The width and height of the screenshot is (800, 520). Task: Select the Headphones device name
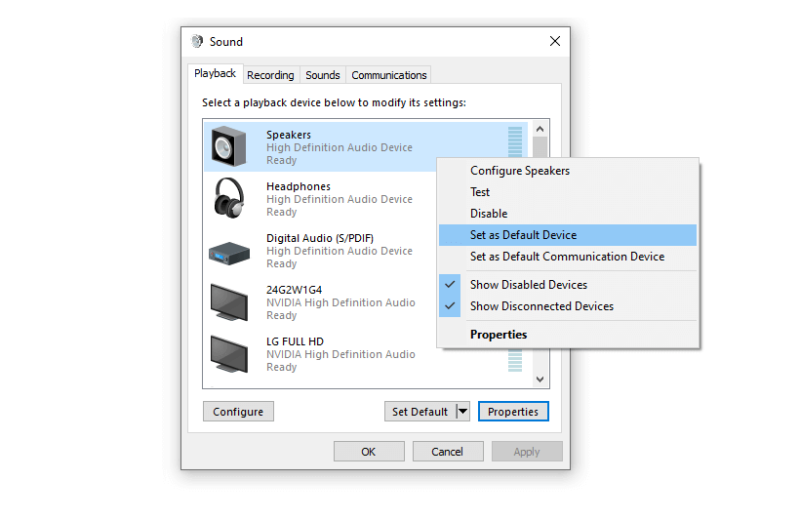tap(298, 186)
